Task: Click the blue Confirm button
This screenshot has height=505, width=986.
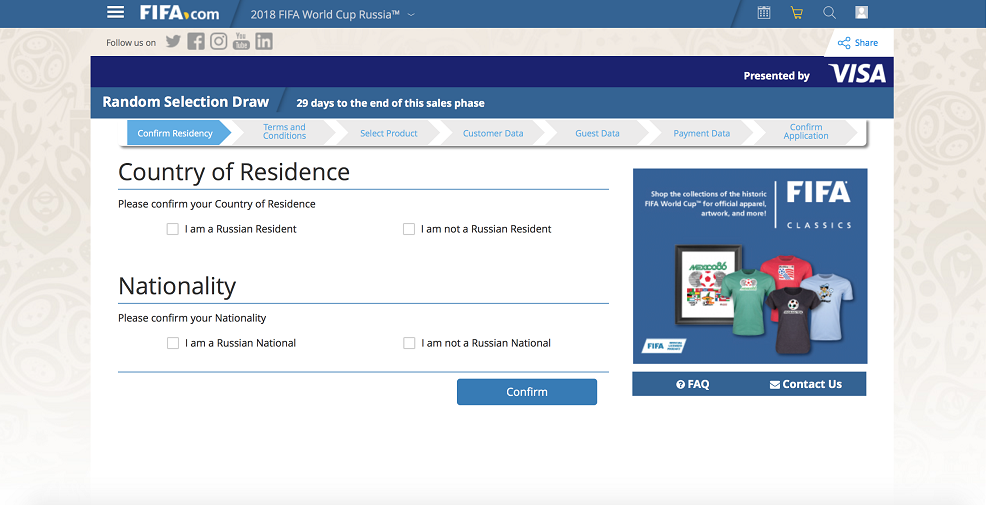Action: 527,392
